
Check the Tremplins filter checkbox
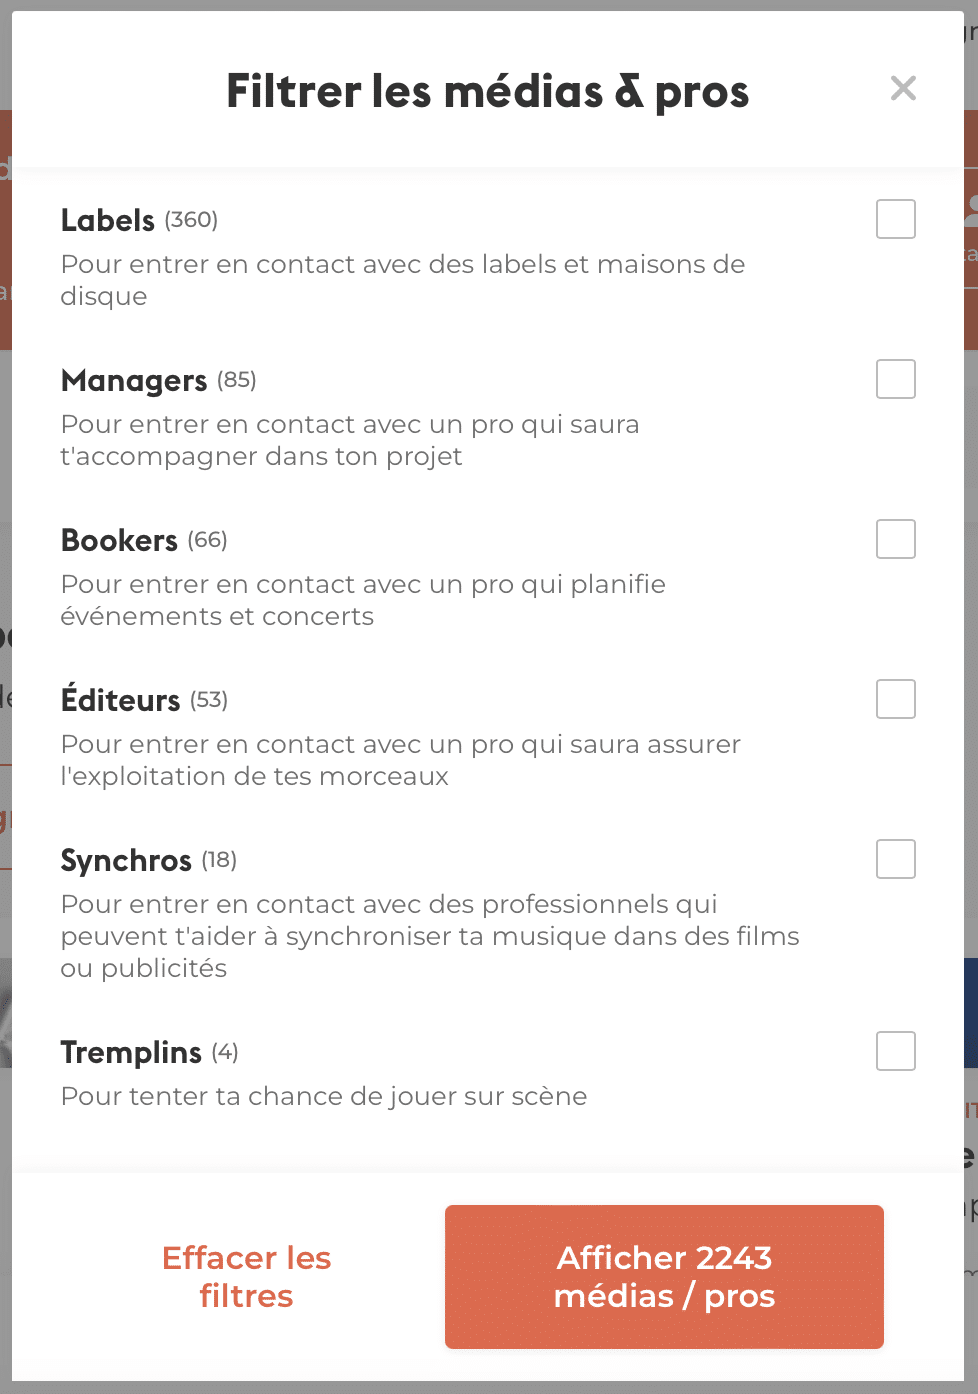[x=896, y=1051]
